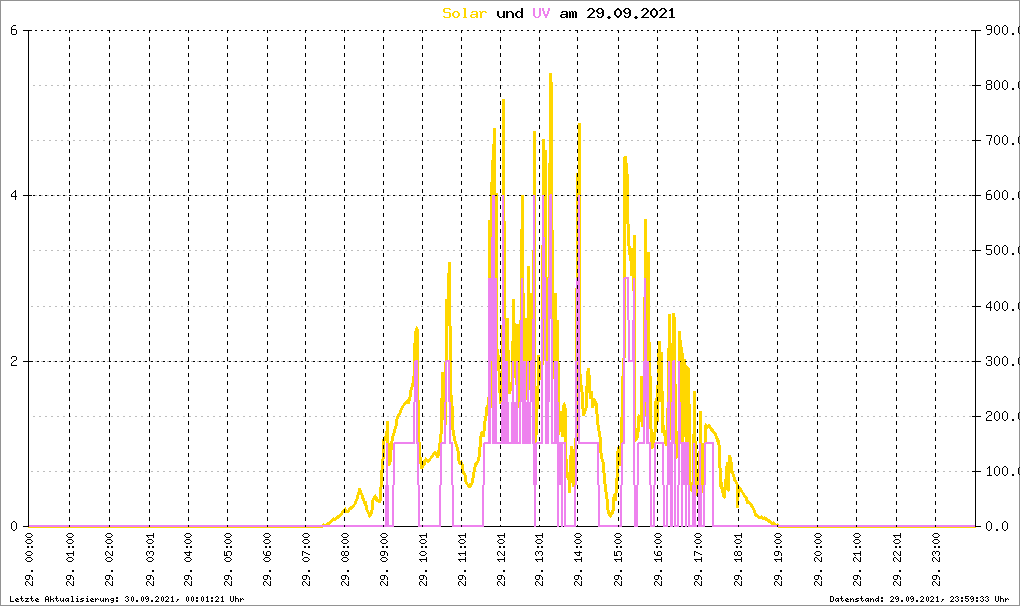Click the pink "UV" word in the title
Image resolution: width=1020 pixels, height=606 pixels.
[x=541, y=13]
